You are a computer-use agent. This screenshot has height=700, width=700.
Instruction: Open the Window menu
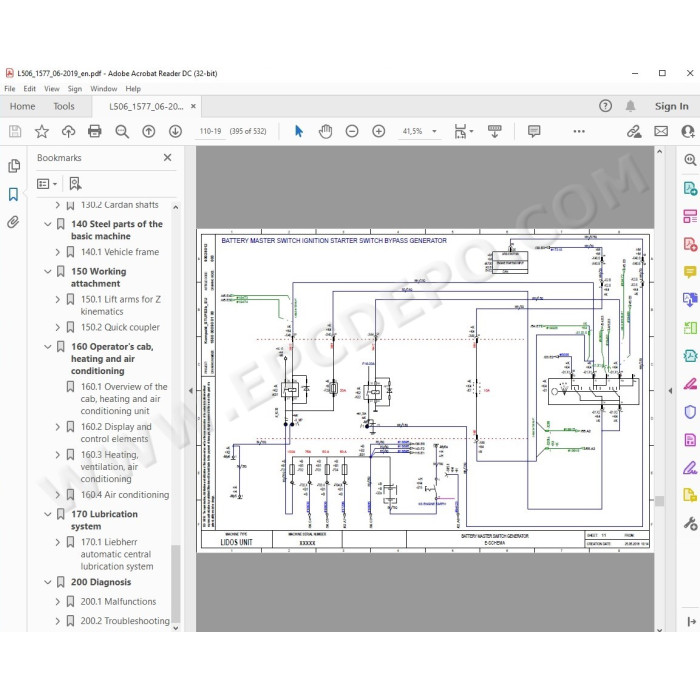click(x=104, y=89)
